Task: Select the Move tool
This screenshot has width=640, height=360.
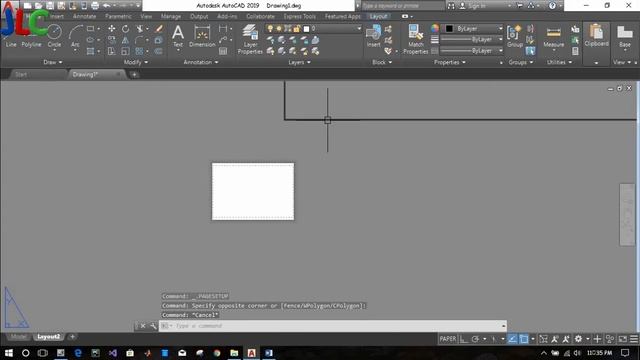Action: [111, 29]
